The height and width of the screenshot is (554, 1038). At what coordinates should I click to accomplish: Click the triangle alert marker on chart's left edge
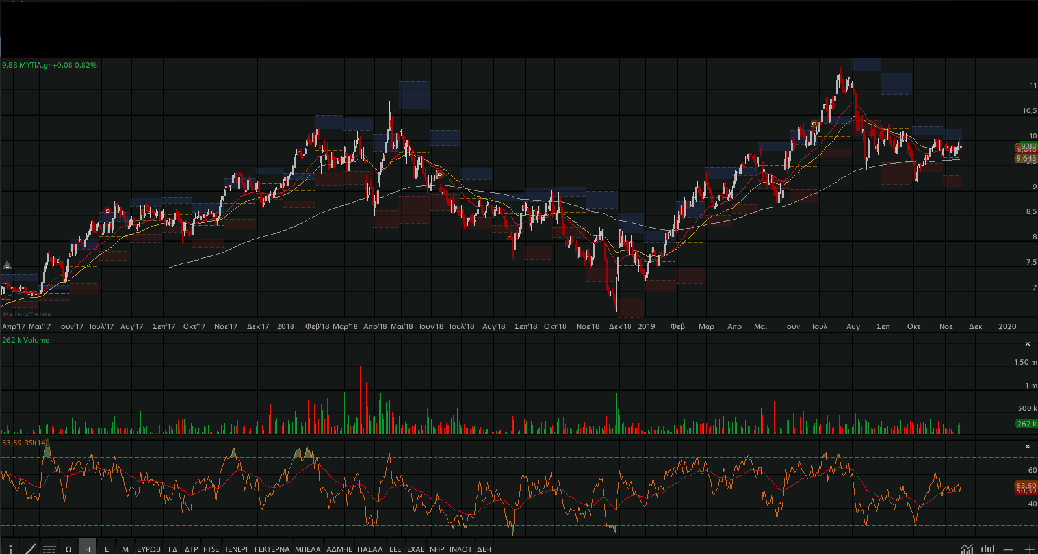(x=7, y=265)
